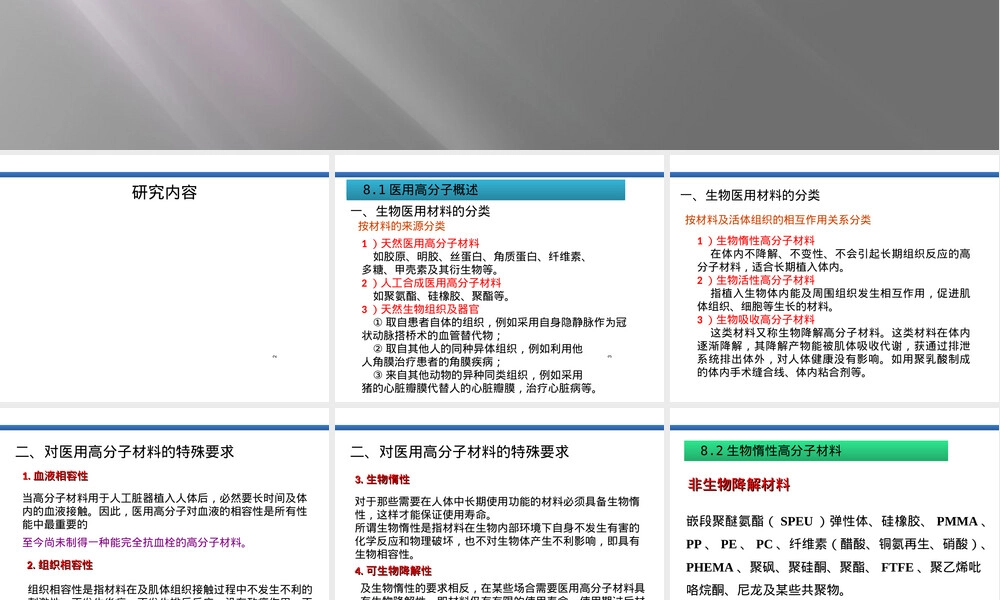
Task: Click the 8.1 医用高分子概述 blue title bar
Action: (485, 190)
